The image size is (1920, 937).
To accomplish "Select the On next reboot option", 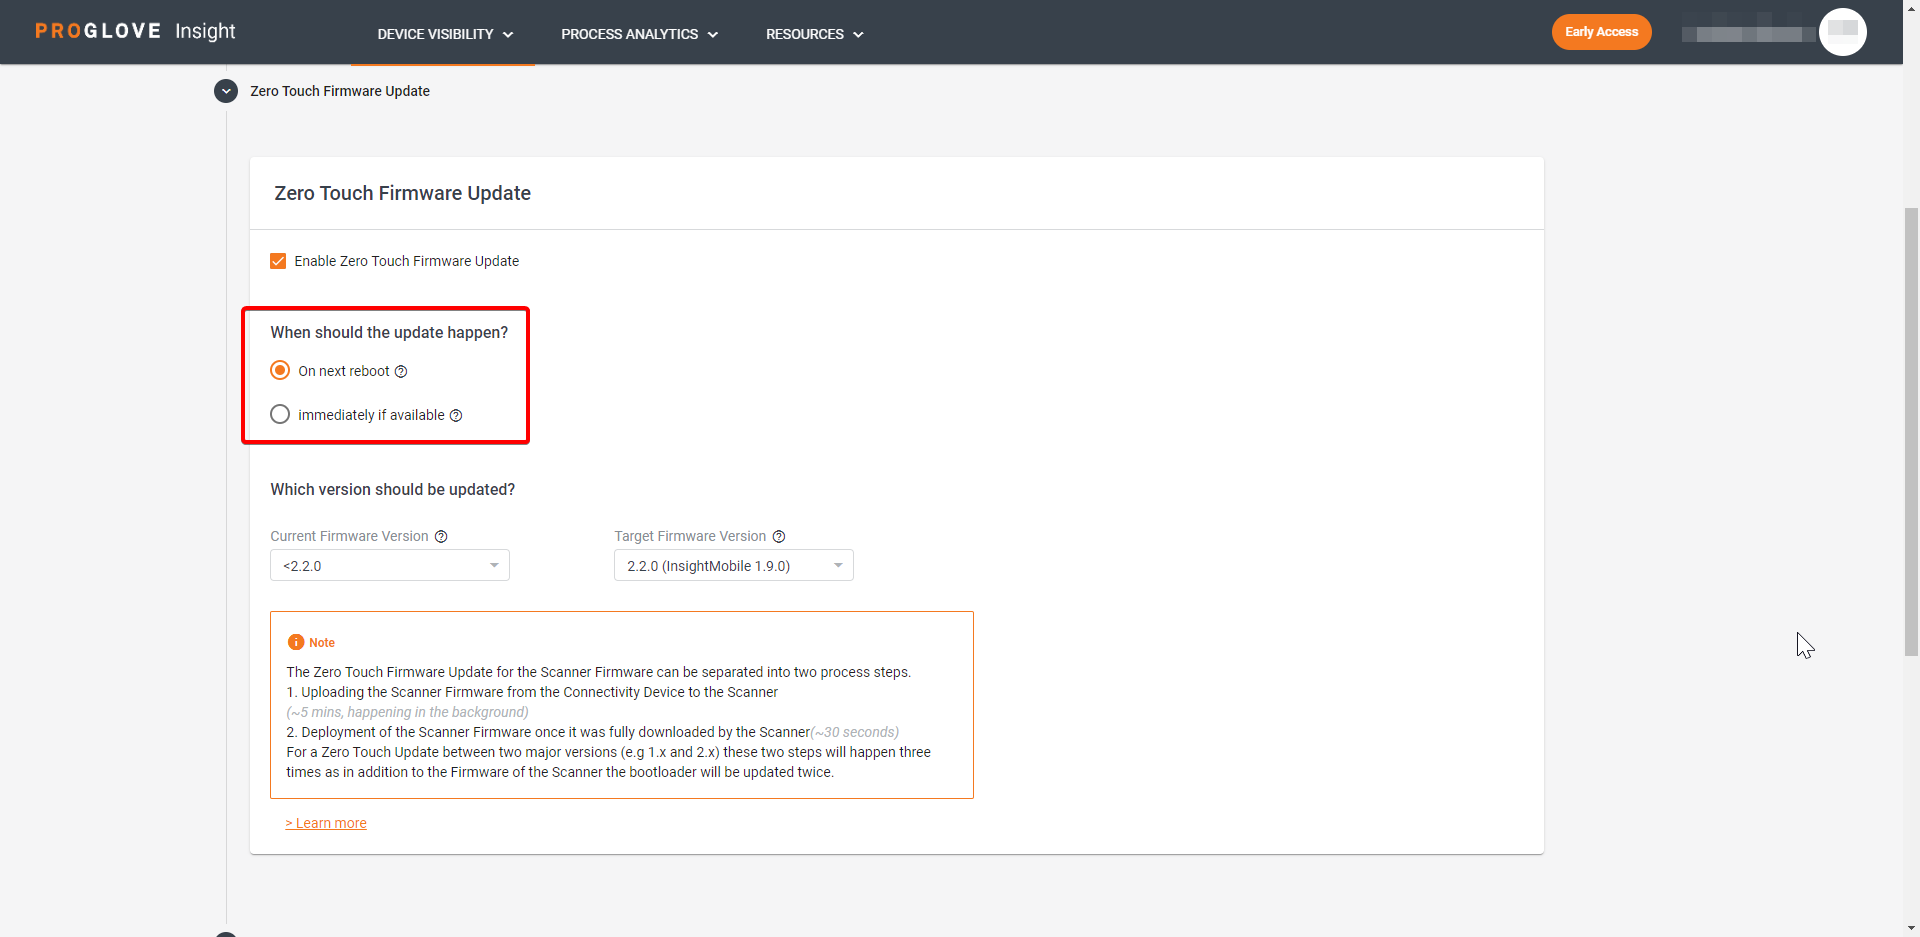I will click(x=280, y=370).
